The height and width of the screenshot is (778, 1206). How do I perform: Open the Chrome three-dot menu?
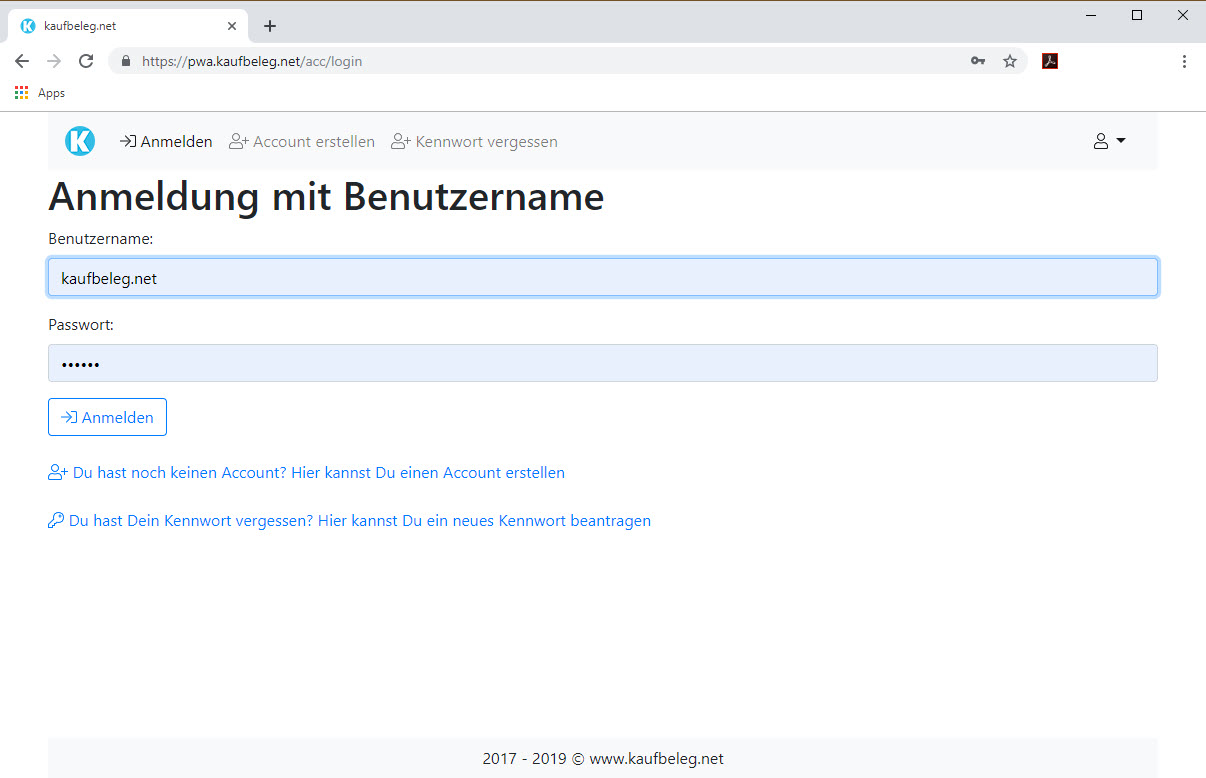[1184, 61]
